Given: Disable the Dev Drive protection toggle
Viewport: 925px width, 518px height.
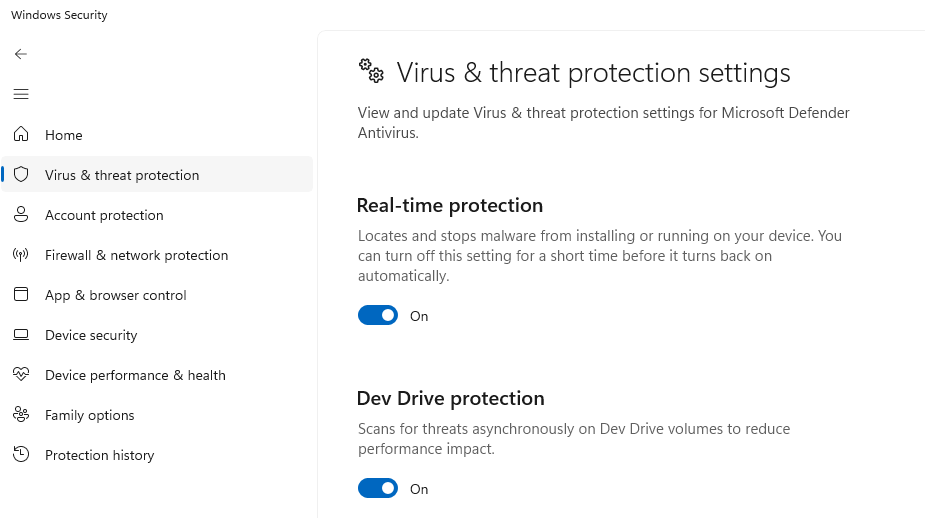Looking at the screenshot, I should [x=378, y=489].
